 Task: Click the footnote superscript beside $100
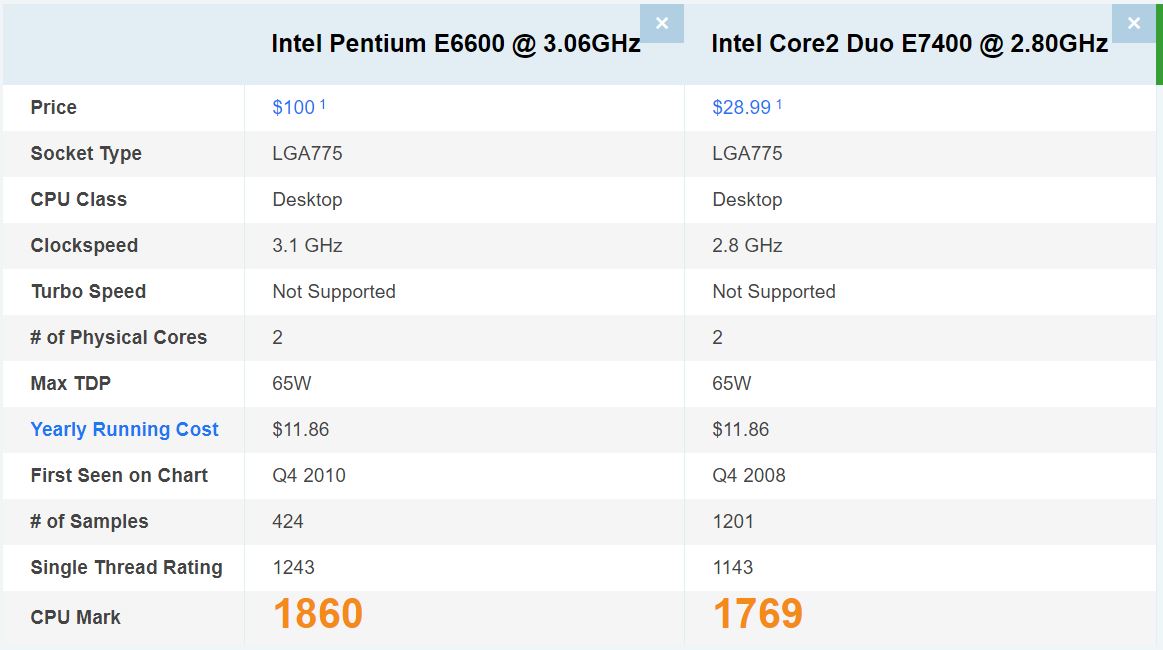tap(323, 105)
